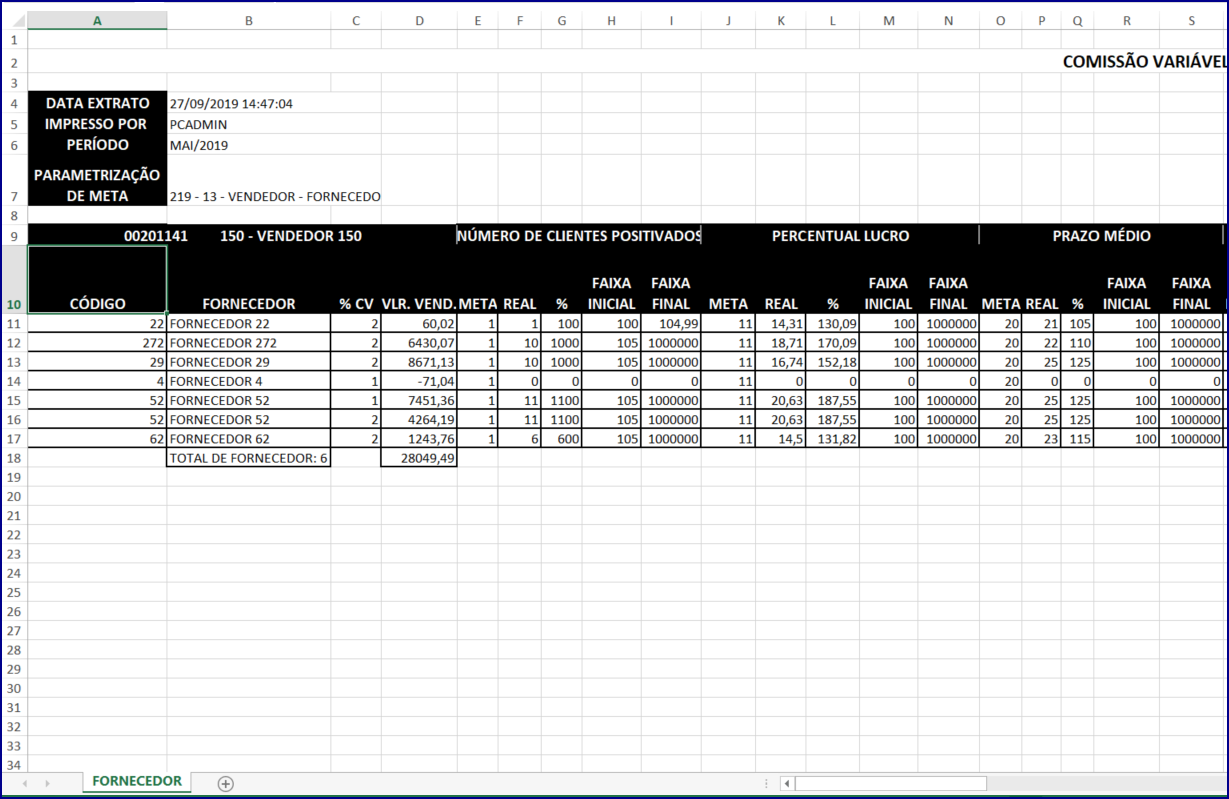The image size is (1229, 799).
Task: Select column B header
Action: [248, 20]
